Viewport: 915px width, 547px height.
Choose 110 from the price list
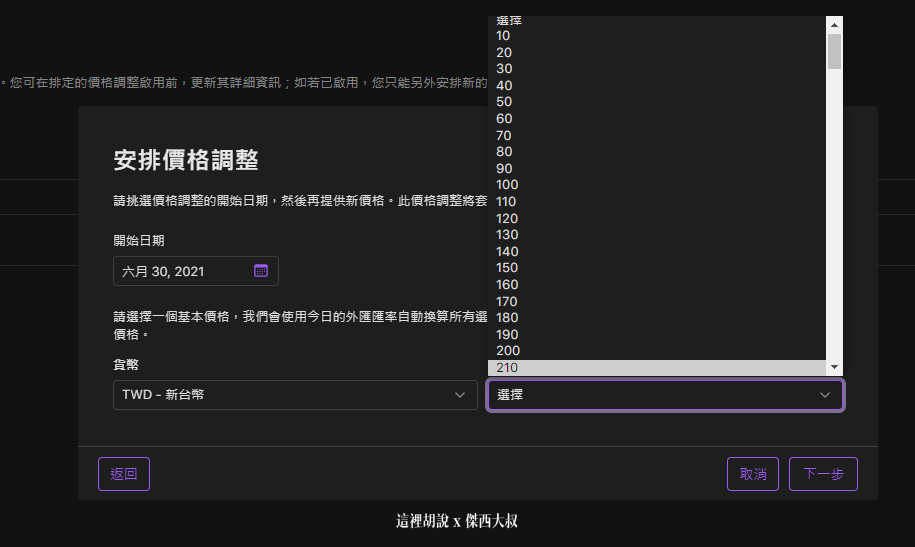coord(656,202)
